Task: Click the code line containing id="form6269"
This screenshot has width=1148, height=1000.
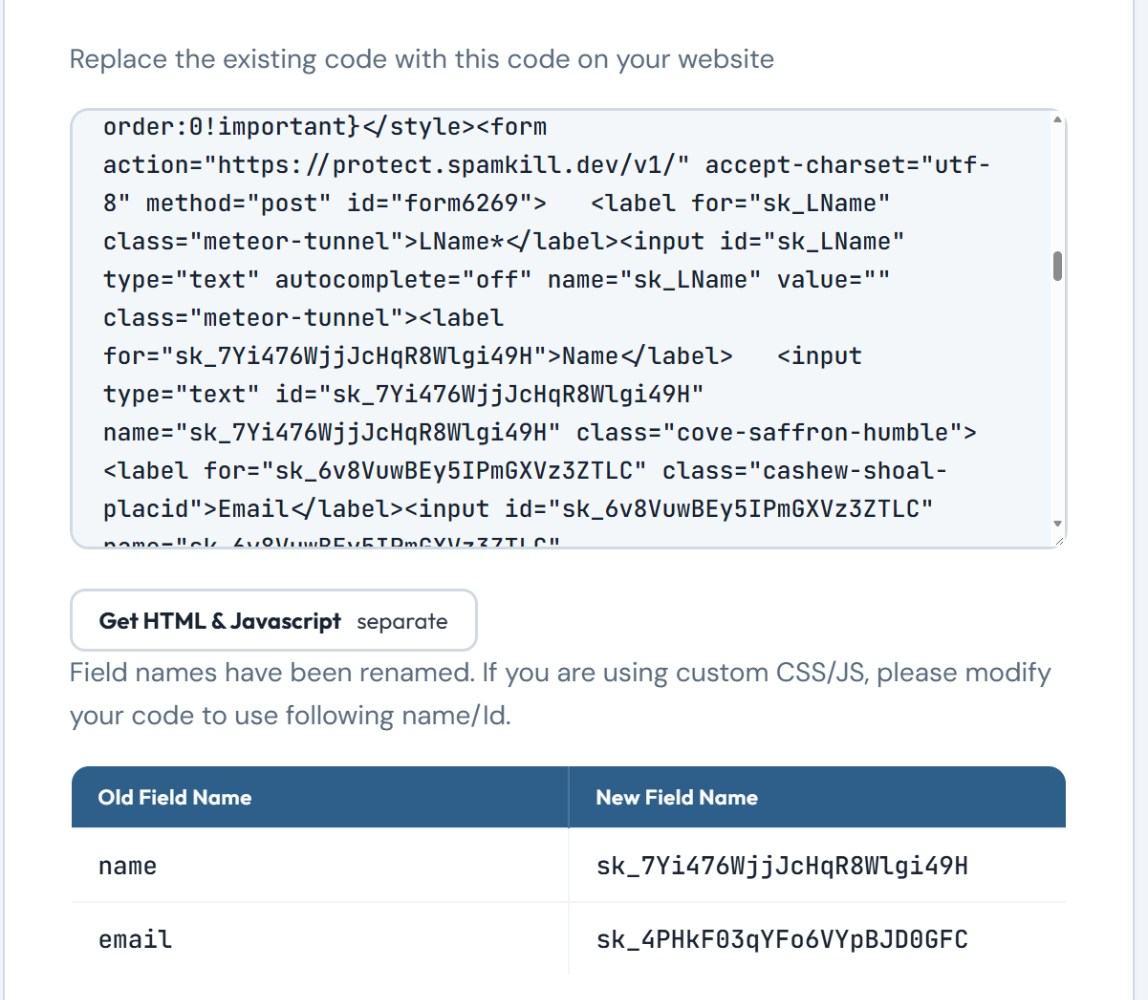Action: coord(496,203)
